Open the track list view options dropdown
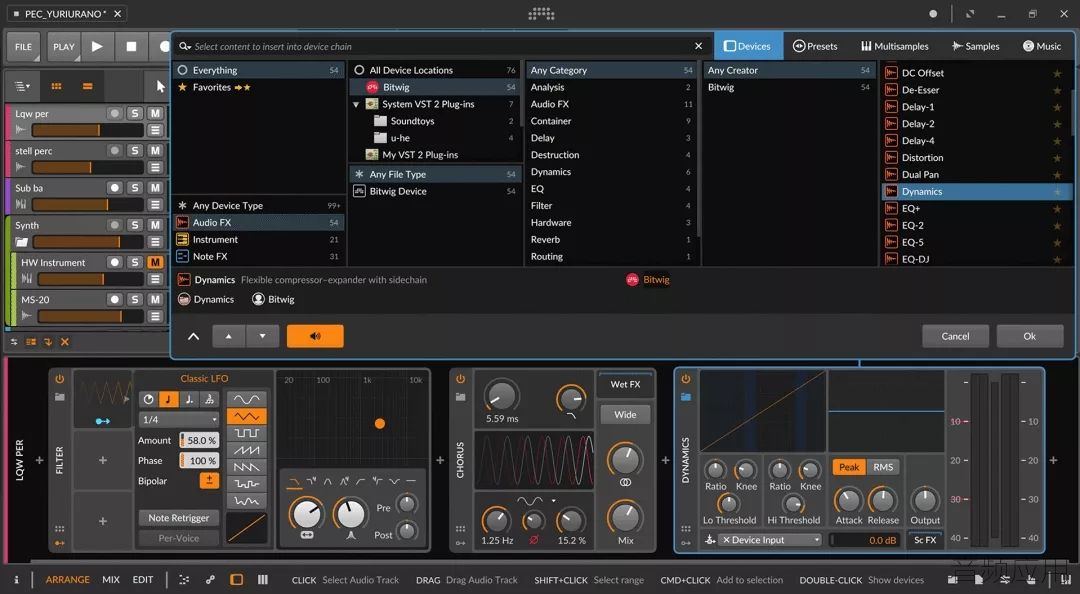The image size is (1080, 594). tap(23, 86)
